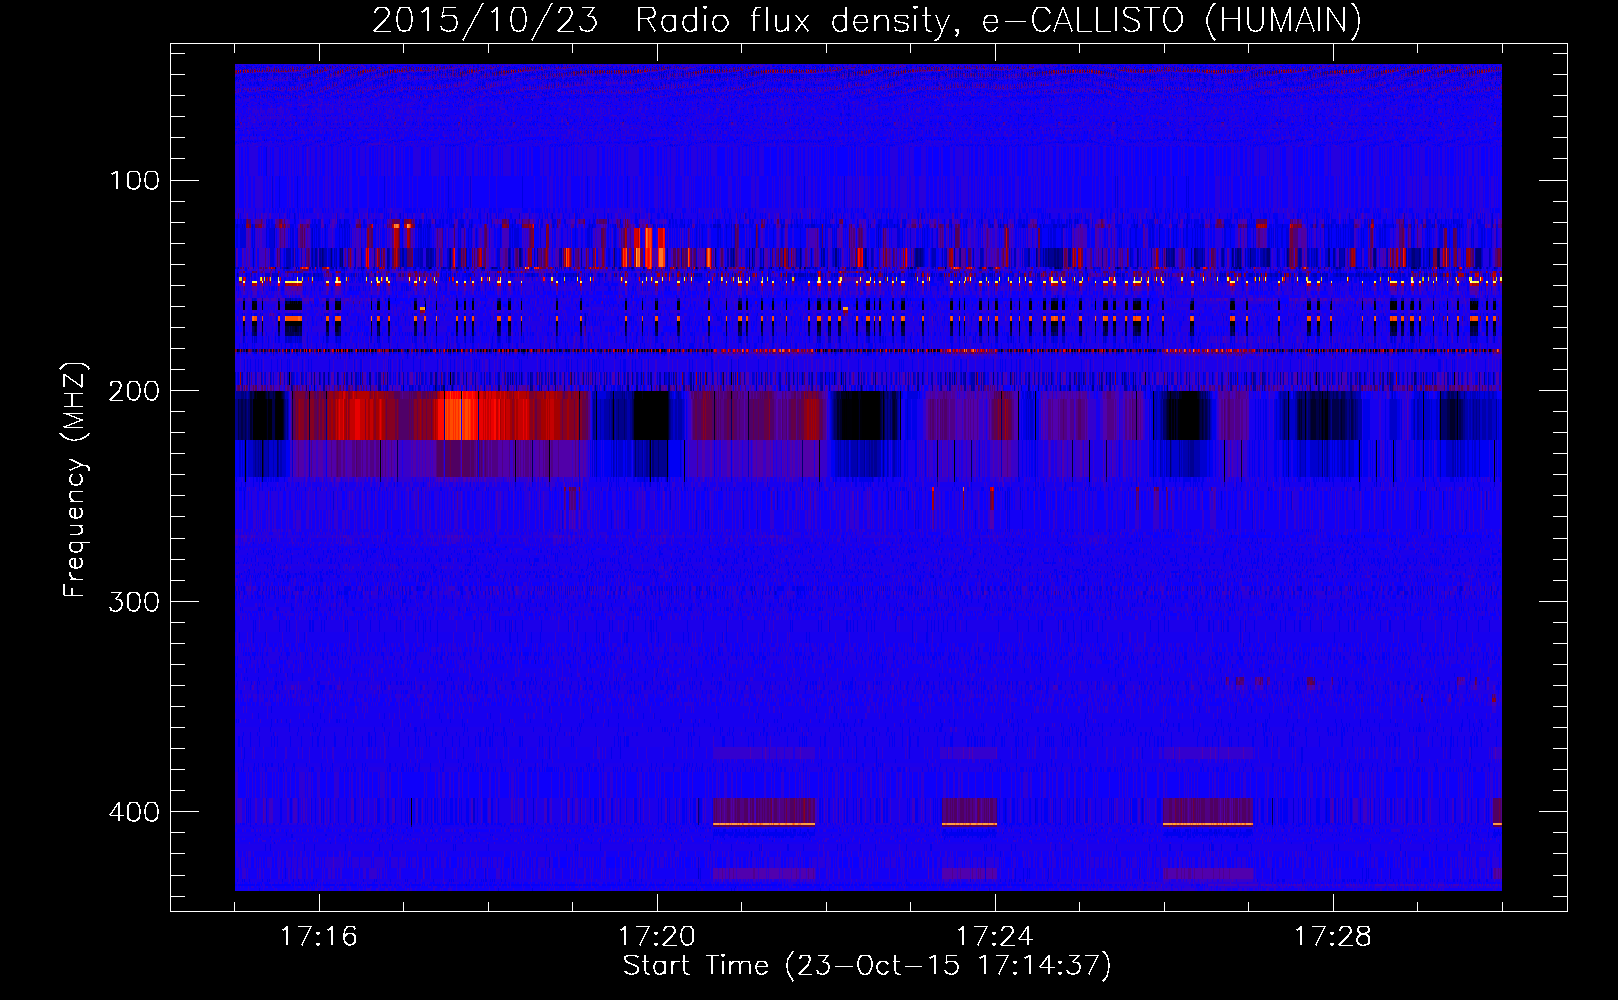Click the '200' frequency tick label
The image size is (1618, 1000).
click(135, 391)
